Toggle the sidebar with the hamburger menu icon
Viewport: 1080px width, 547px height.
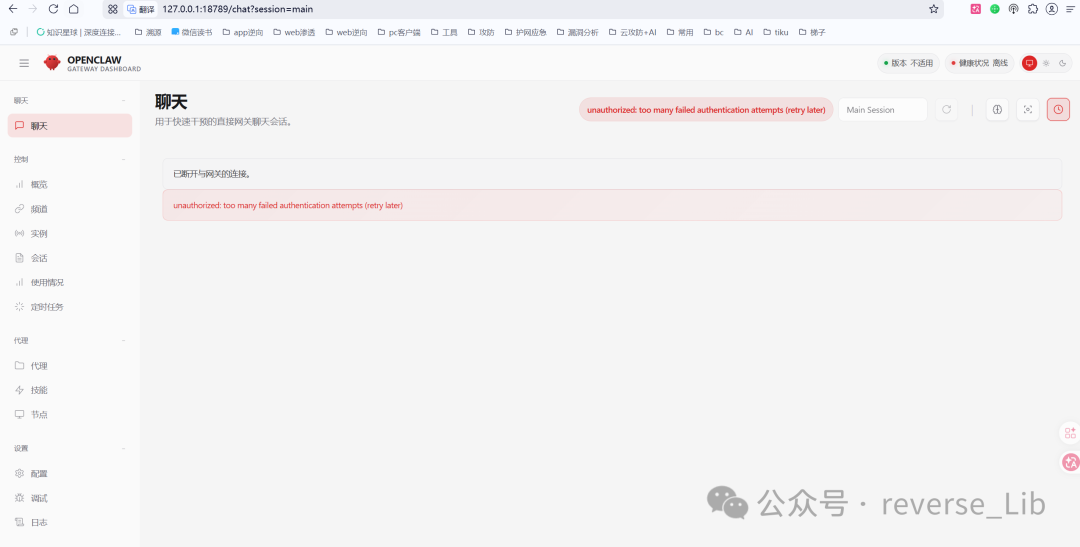coord(24,63)
